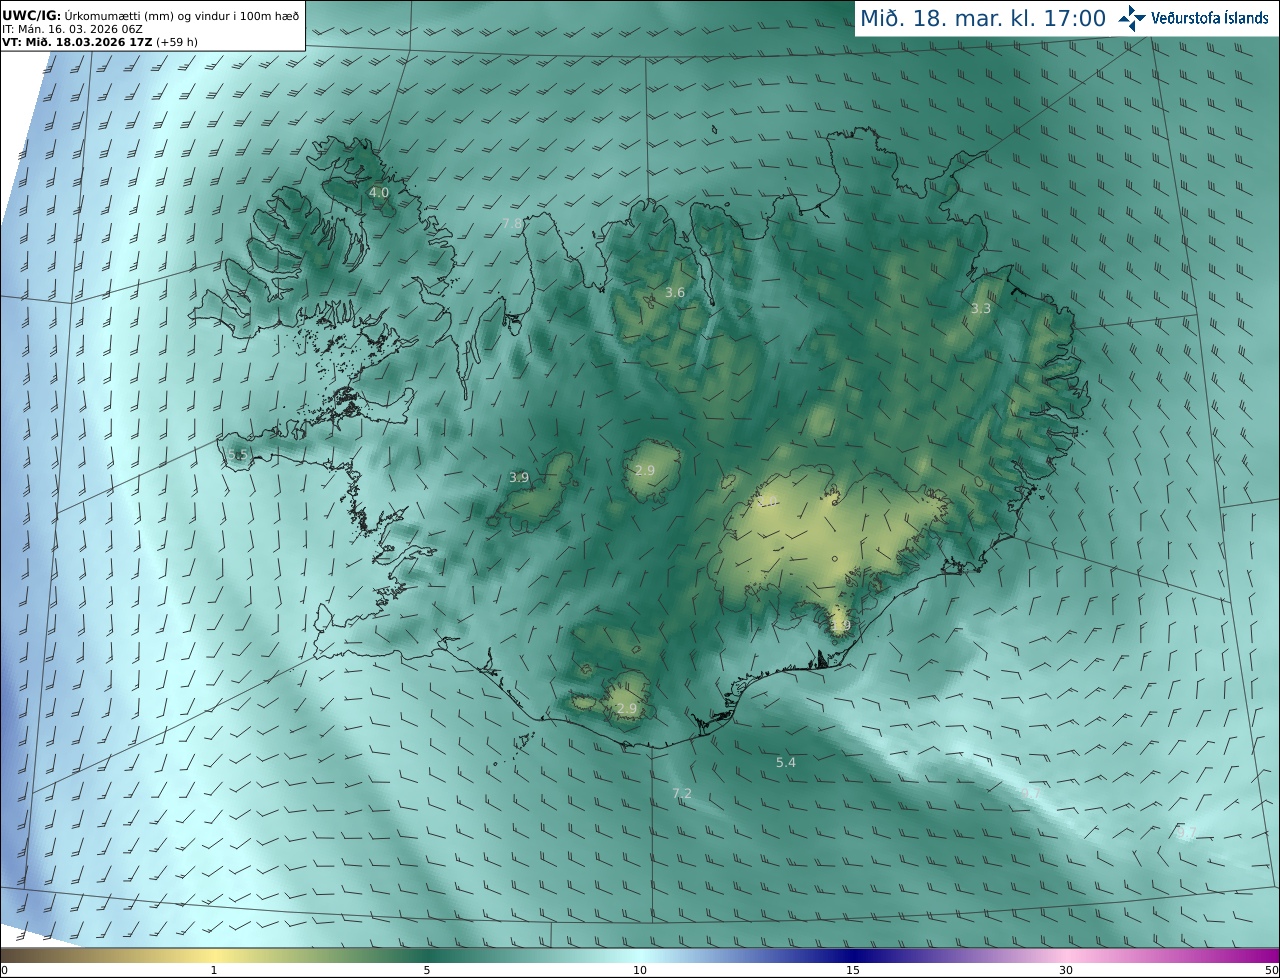Viewport: 1280px width, 978px height.
Task: Click the 3.6 value in north Iceland
Action: [675, 293]
